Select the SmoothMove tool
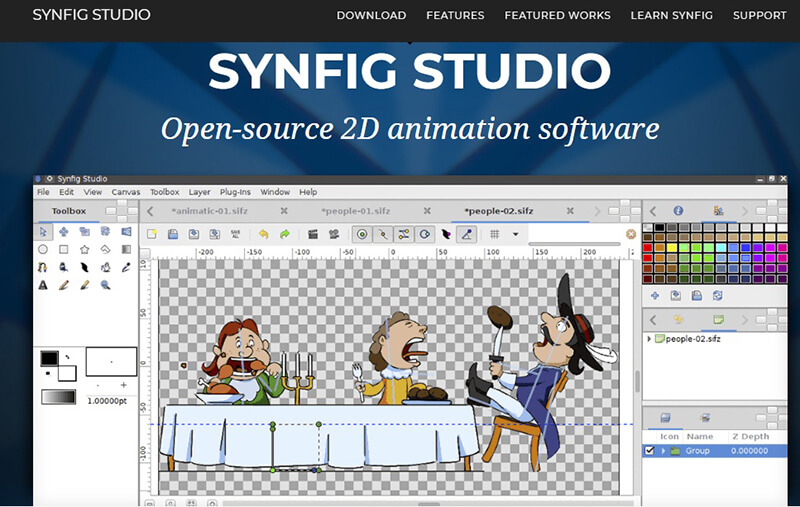 [64, 232]
